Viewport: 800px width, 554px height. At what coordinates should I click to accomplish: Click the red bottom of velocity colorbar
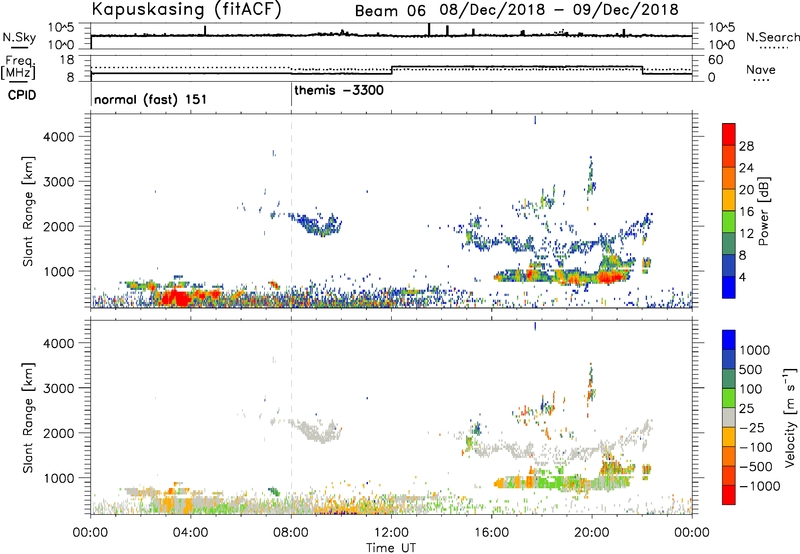point(729,495)
